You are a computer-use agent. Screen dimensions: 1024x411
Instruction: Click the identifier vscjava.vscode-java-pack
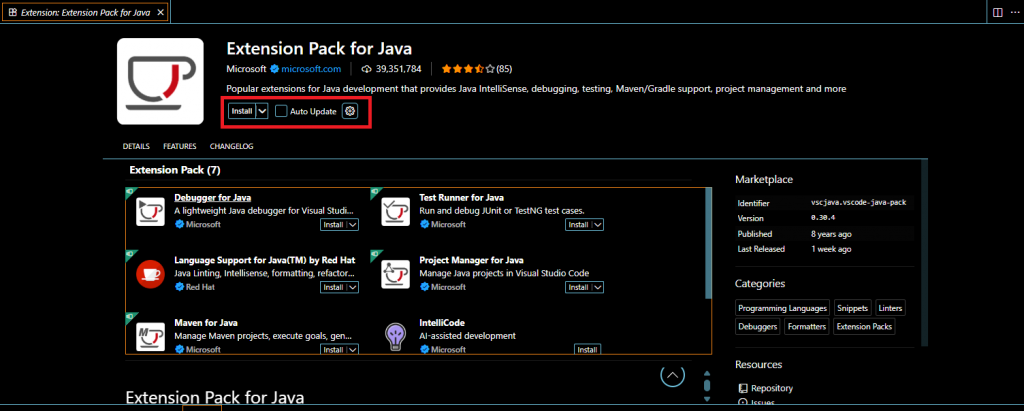858,203
